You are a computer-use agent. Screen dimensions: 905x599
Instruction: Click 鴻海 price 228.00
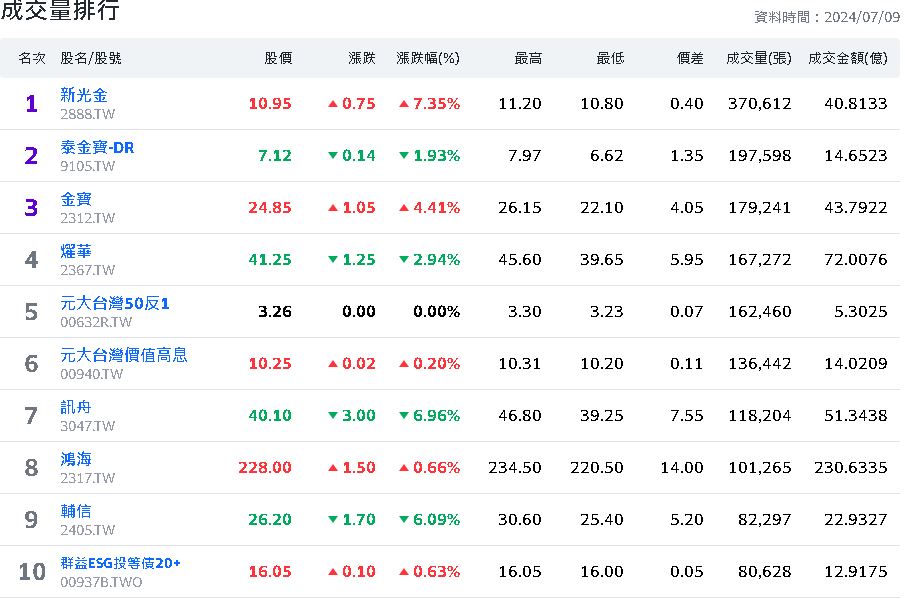pos(265,467)
